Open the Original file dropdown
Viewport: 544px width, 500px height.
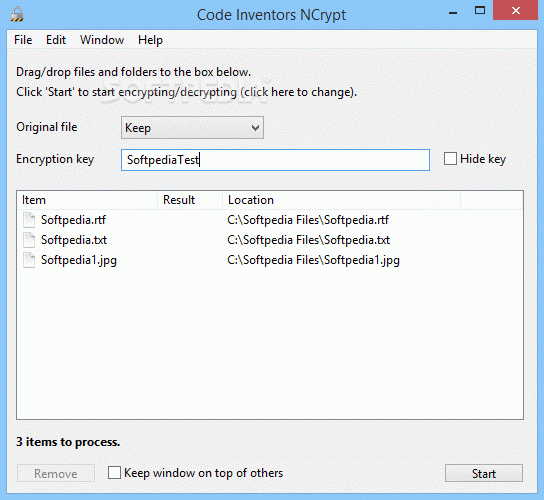(192, 128)
